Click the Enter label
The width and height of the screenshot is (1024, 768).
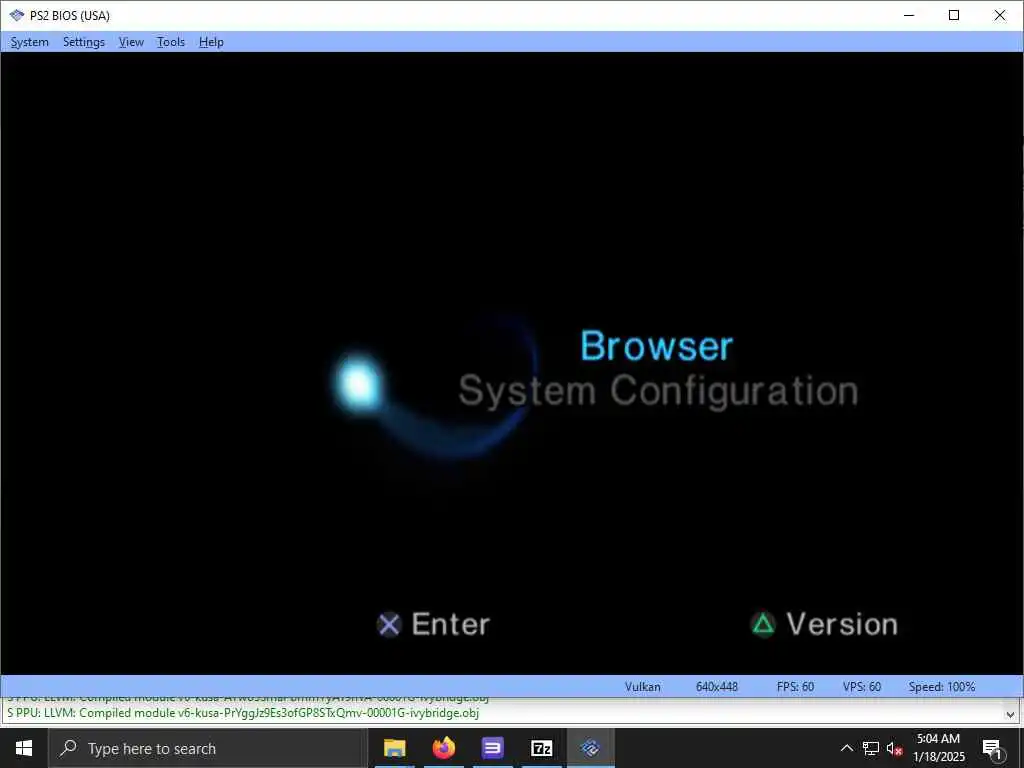(451, 624)
